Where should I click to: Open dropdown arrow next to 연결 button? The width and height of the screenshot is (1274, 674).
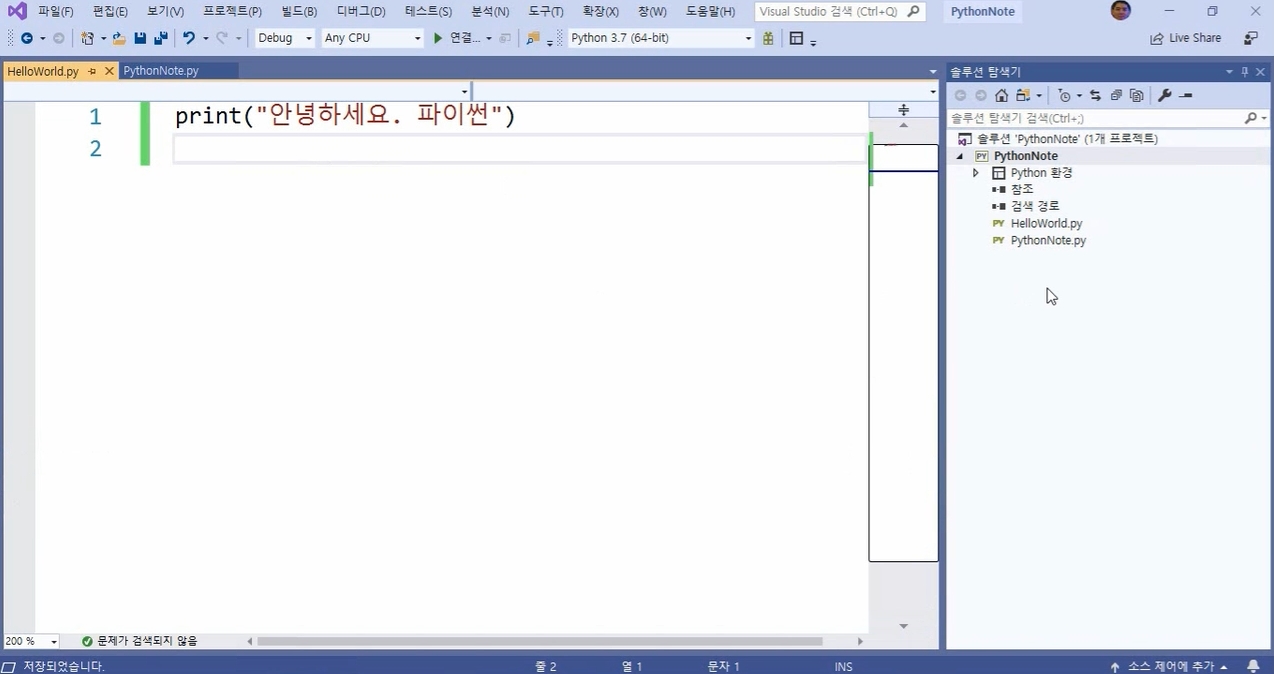tap(488, 38)
